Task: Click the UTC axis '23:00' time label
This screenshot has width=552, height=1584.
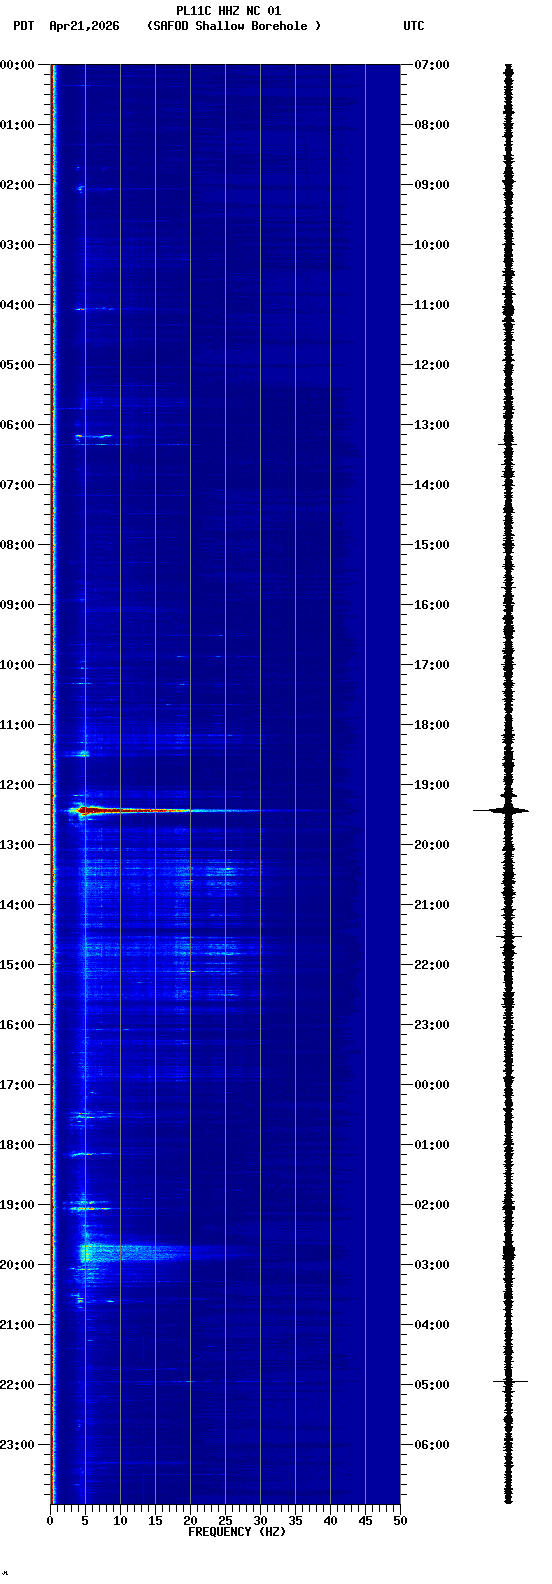Action: (x=432, y=1025)
